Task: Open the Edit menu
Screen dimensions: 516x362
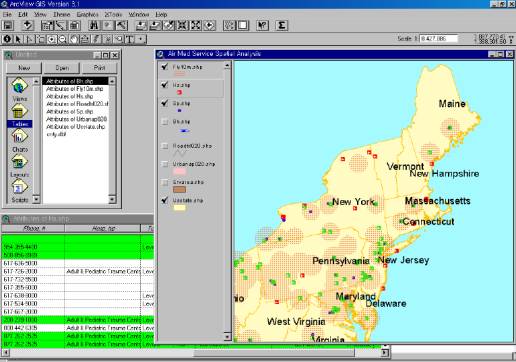Action: coord(23,15)
